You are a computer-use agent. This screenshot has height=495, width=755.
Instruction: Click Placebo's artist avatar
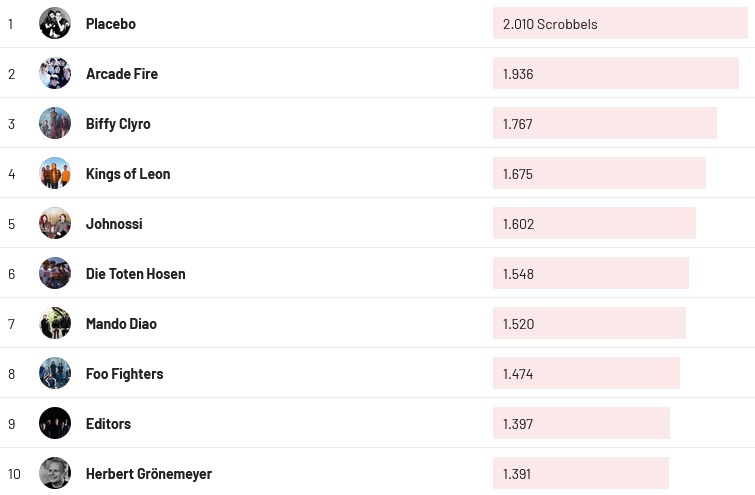pos(55,23)
